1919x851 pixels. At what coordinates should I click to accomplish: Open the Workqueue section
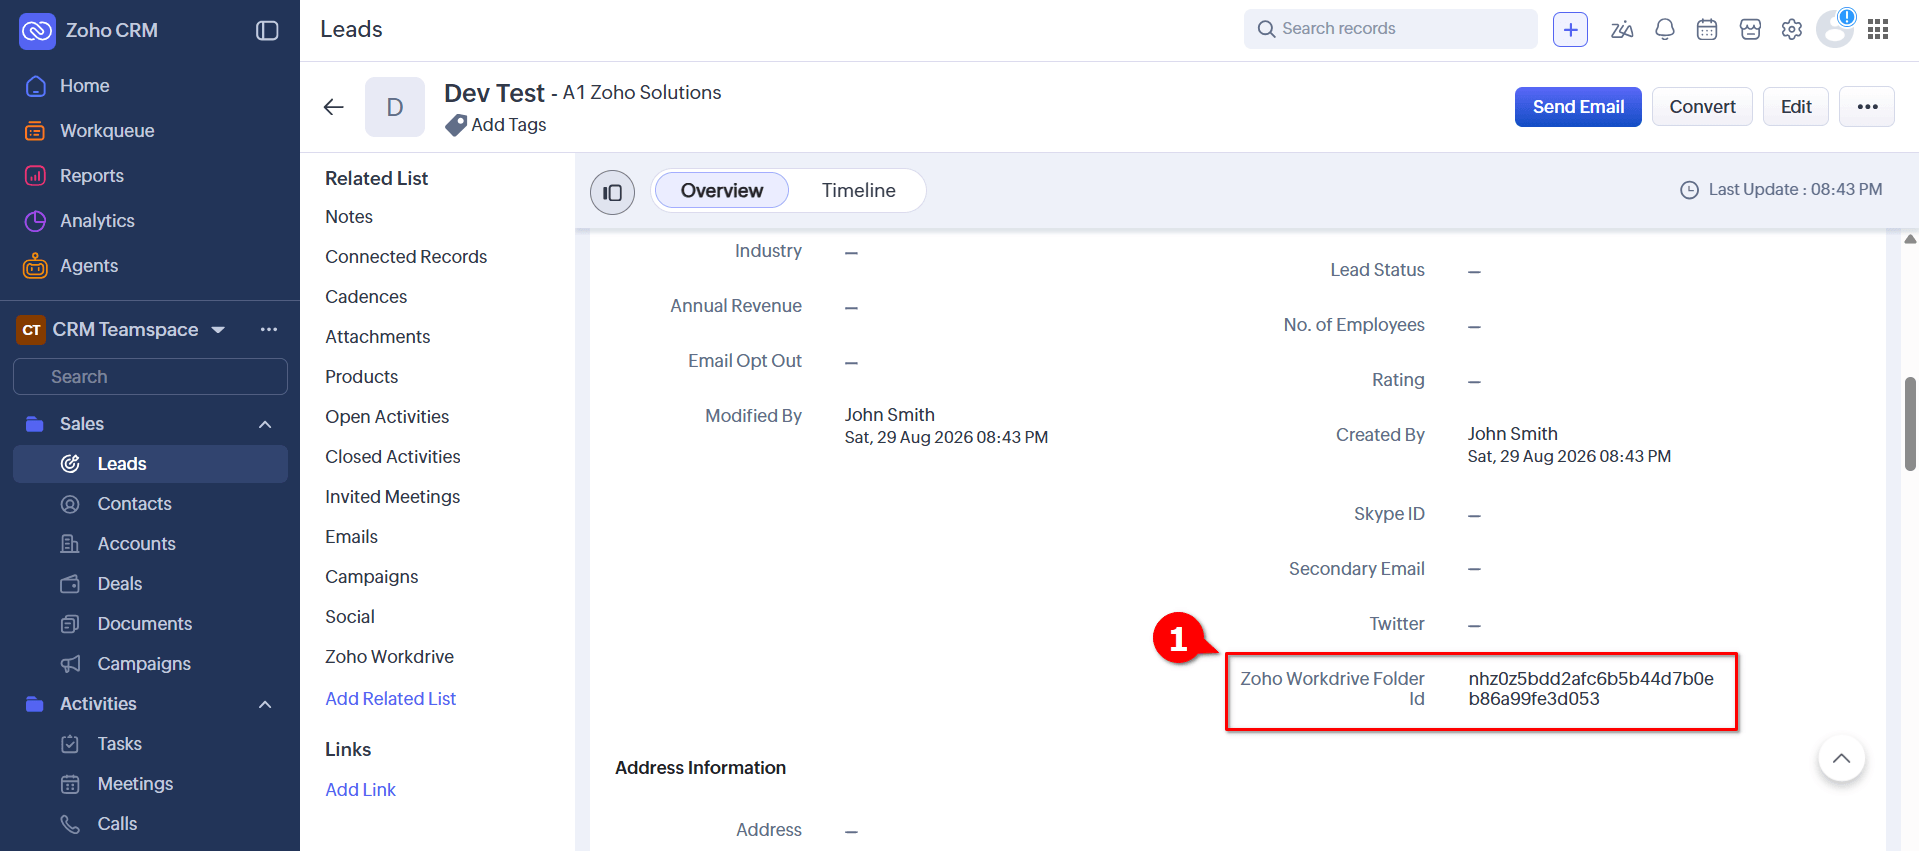point(107,131)
